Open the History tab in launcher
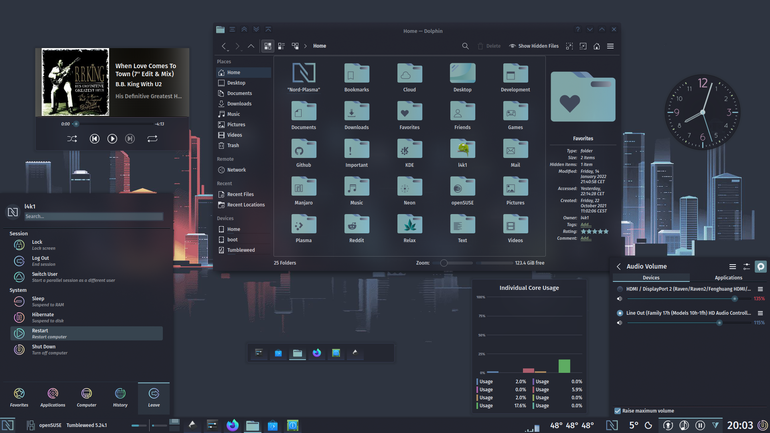Image resolution: width=770 pixels, height=433 pixels. pyautogui.click(x=120, y=398)
